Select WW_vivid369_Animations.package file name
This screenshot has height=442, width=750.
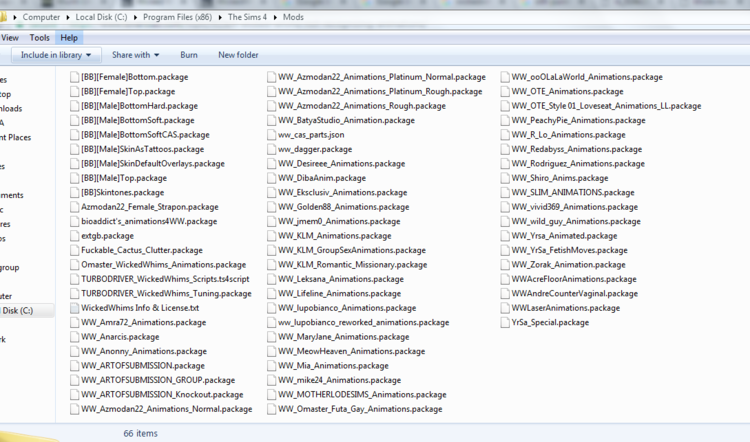[574, 207]
